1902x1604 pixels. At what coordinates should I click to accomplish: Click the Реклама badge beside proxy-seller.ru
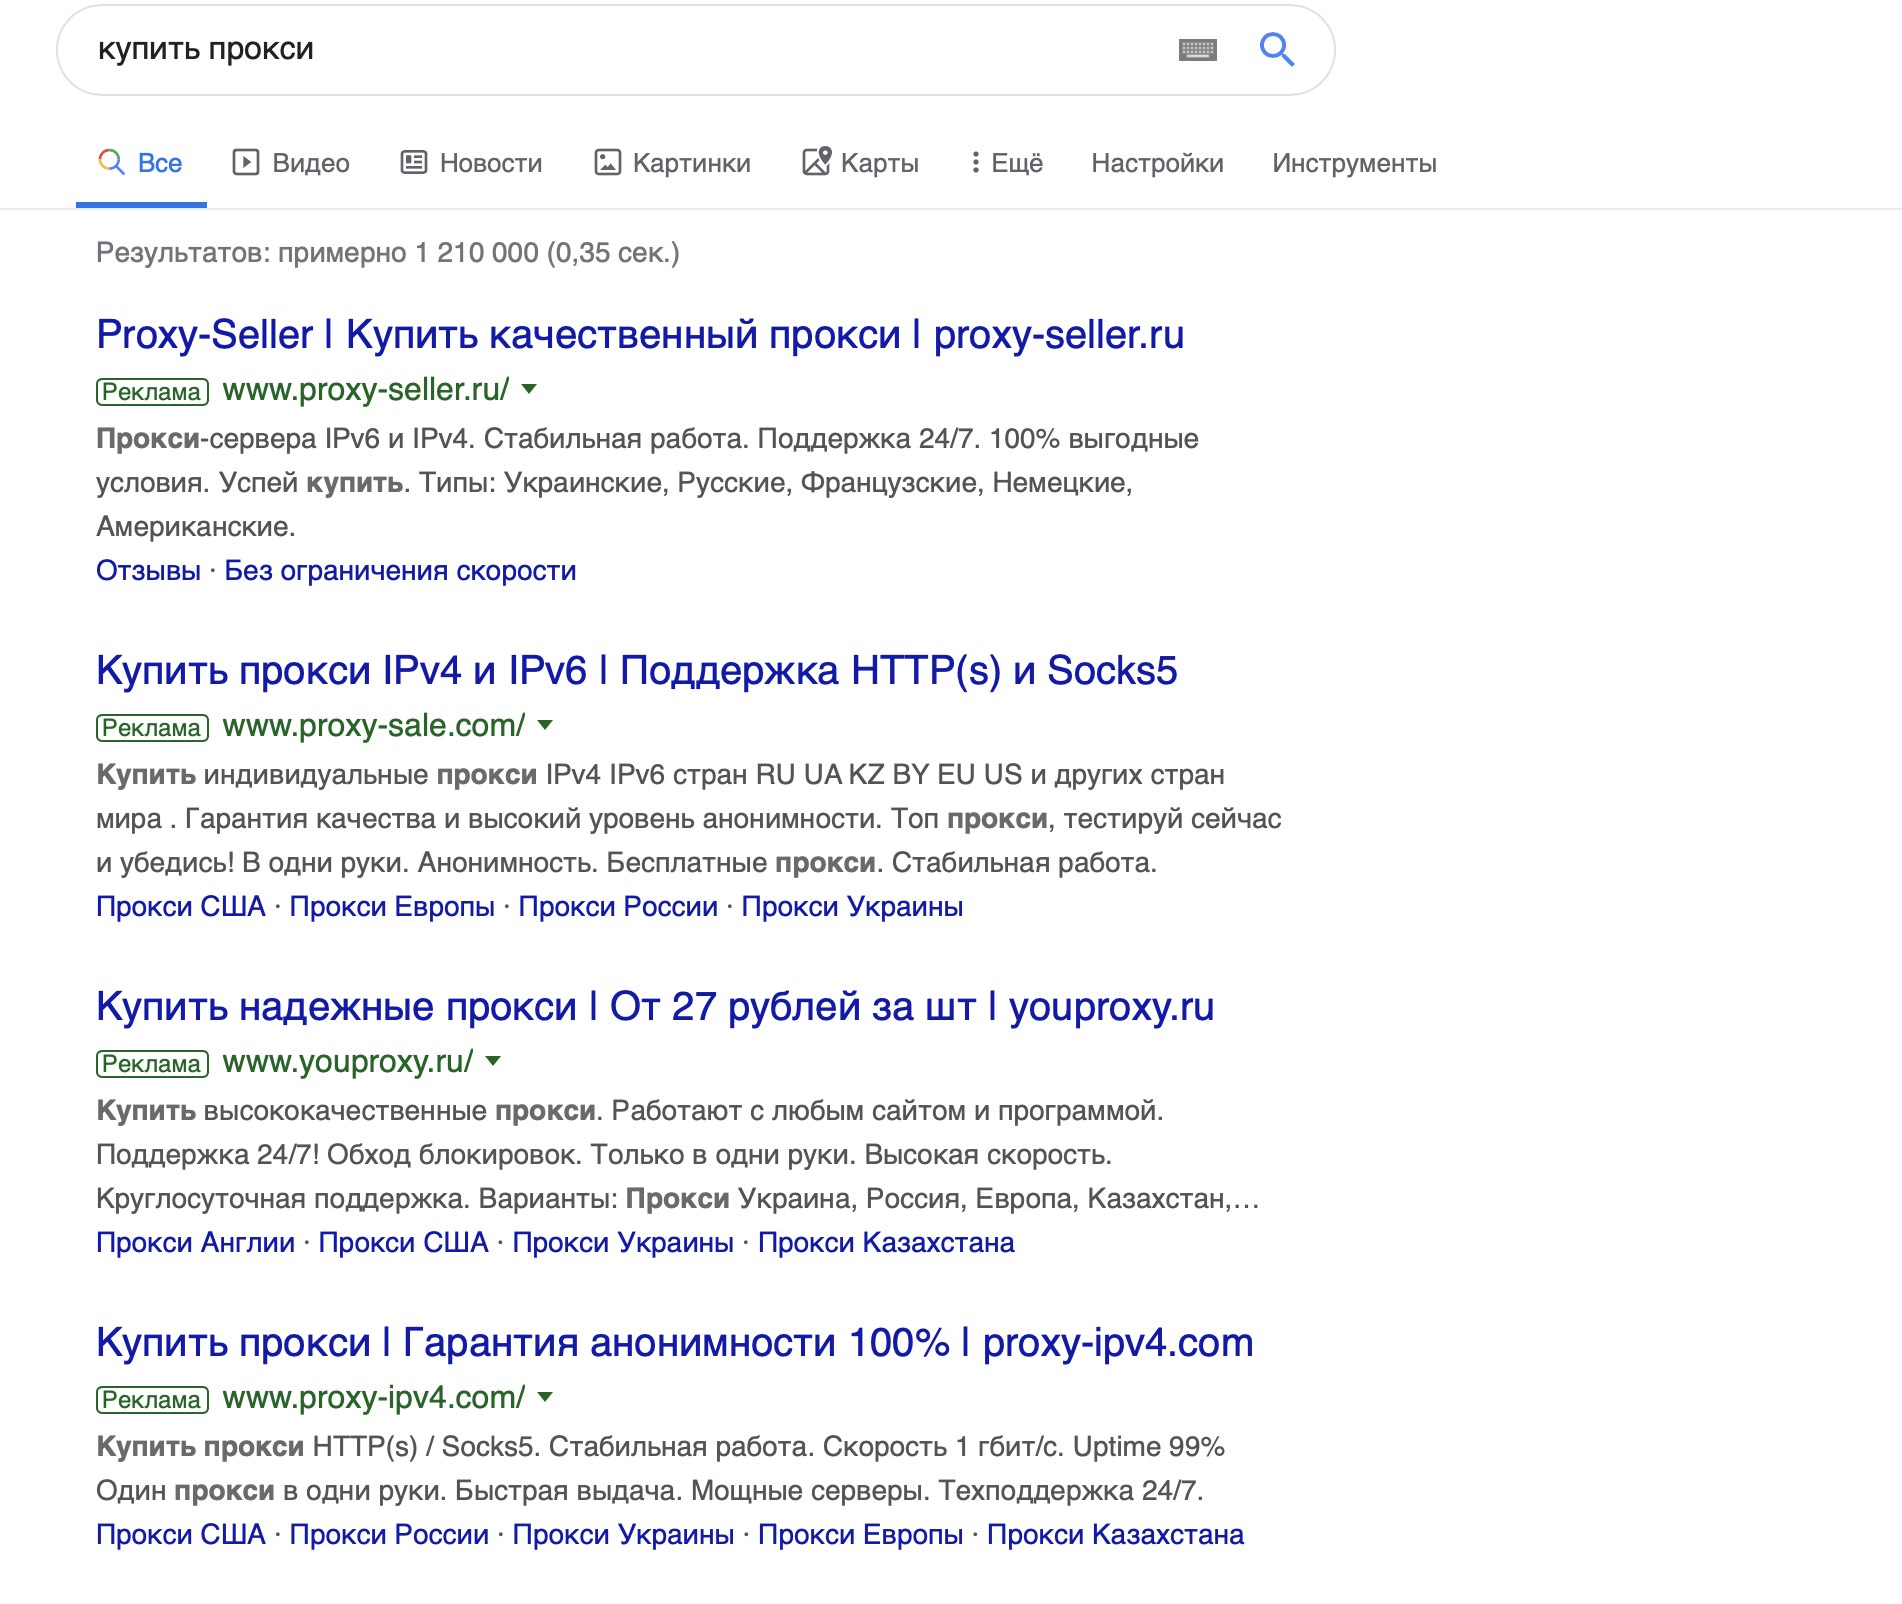152,391
